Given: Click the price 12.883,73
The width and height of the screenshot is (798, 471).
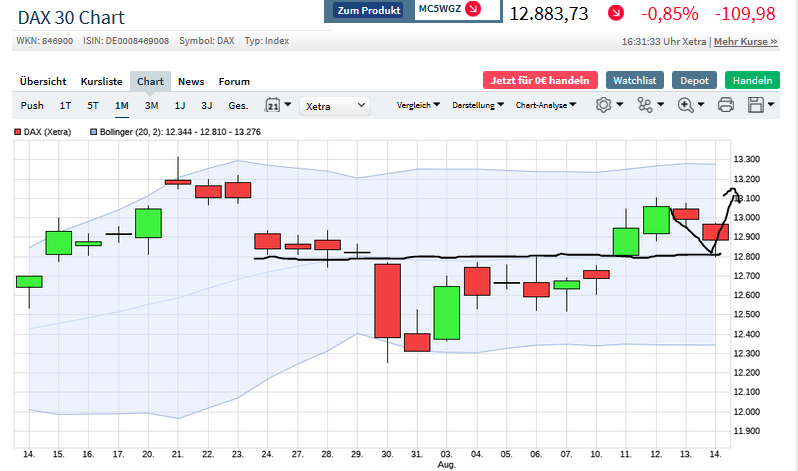Looking at the screenshot, I should pyautogui.click(x=549, y=14).
